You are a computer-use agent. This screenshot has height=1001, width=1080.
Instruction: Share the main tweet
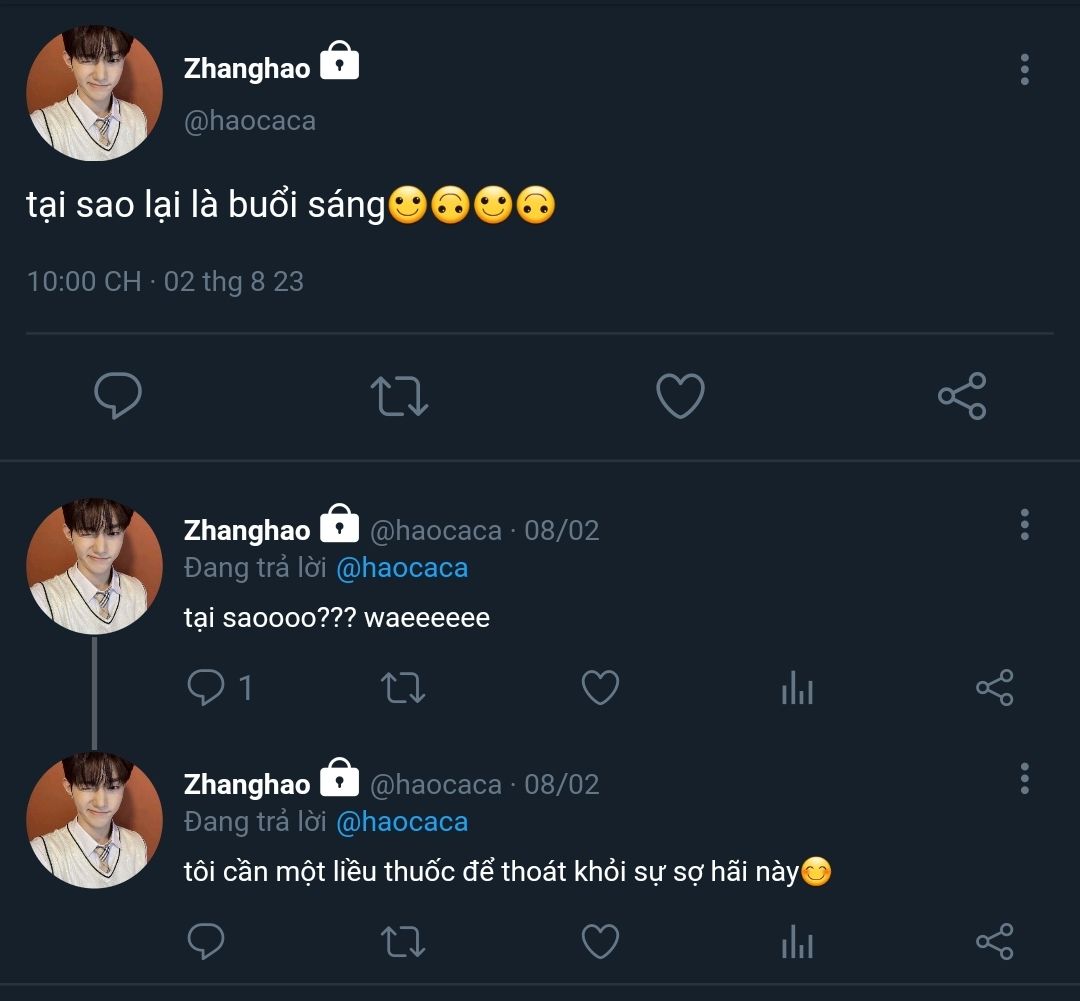pyautogui.click(x=962, y=396)
